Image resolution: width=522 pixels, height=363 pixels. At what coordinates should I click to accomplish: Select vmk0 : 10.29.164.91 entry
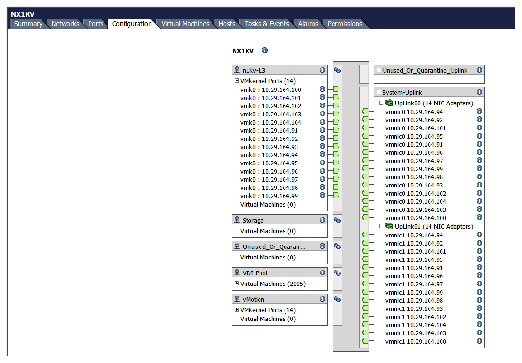(x=269, y=130)
